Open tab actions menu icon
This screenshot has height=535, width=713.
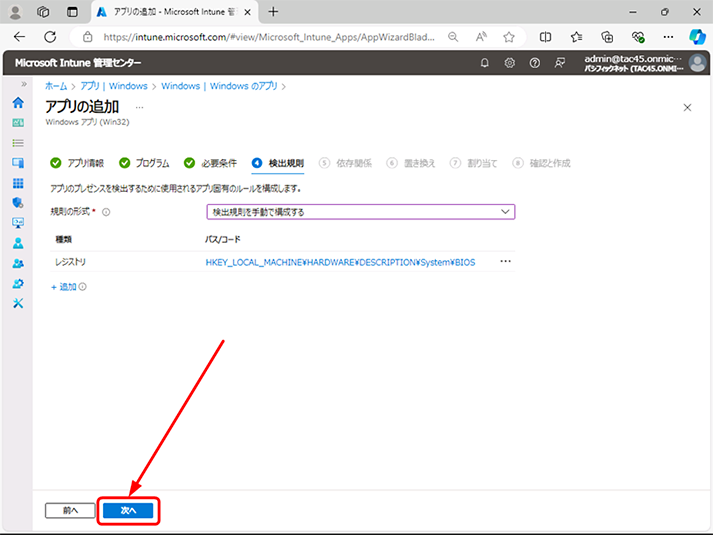click(72, 12)
